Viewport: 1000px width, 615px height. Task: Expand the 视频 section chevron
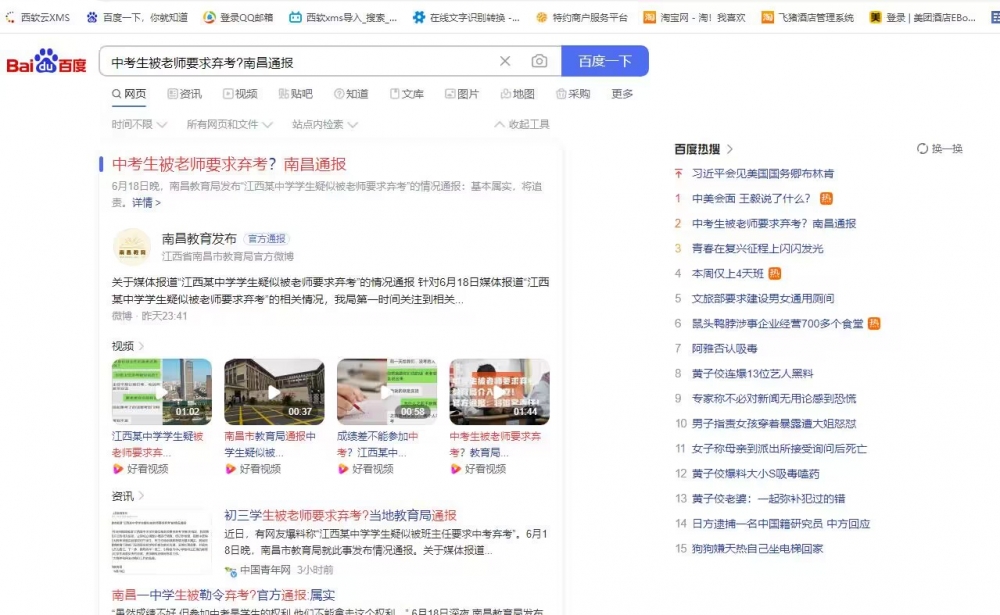point(141,346)
